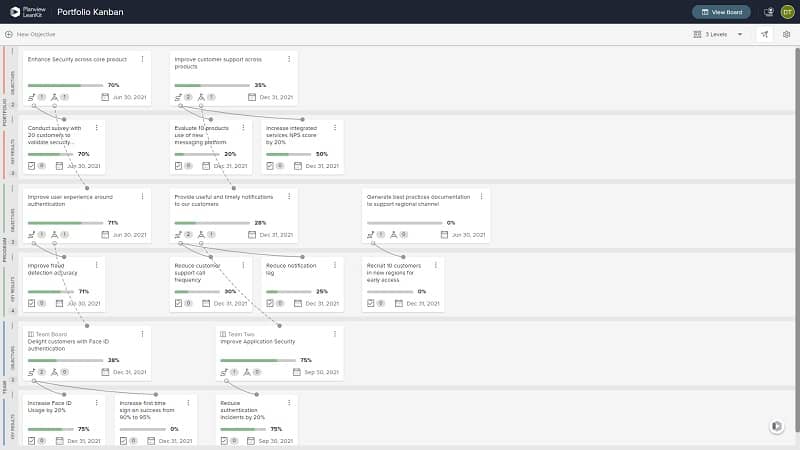Click calendar icon on Increase integrated services card

coord(298,166)
